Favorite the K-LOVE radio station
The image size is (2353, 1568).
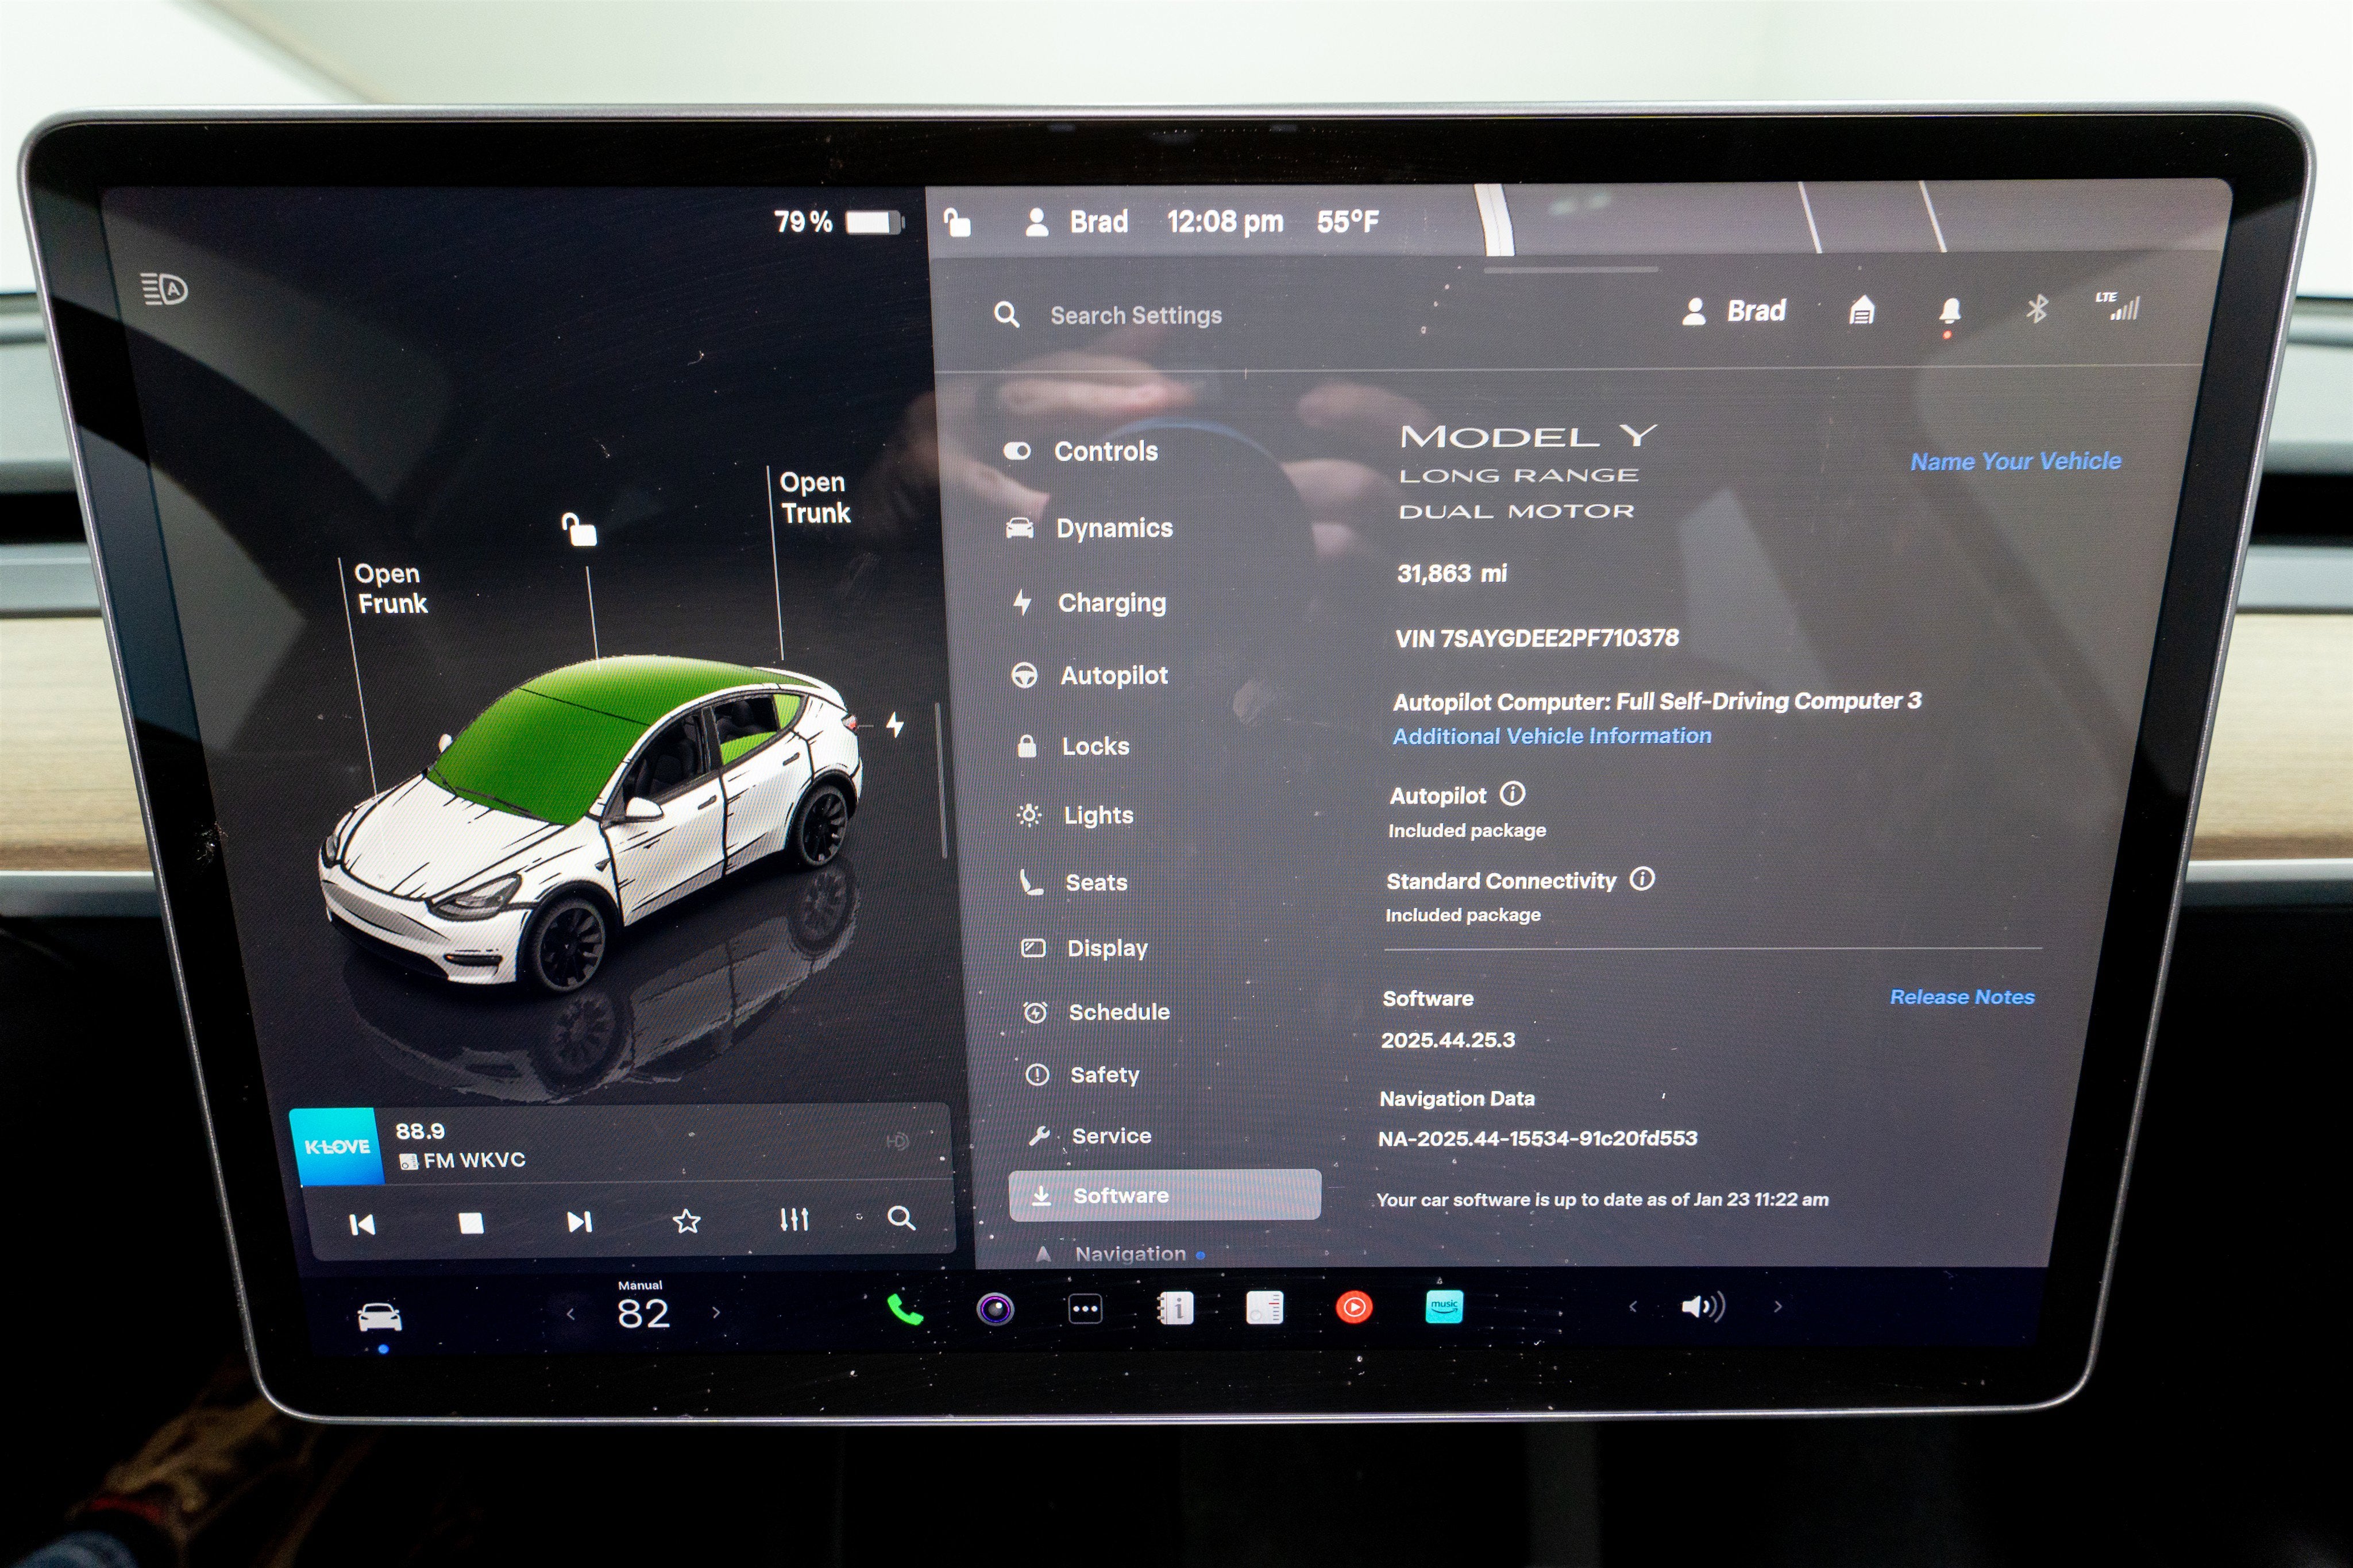[x=687, y=1220]
